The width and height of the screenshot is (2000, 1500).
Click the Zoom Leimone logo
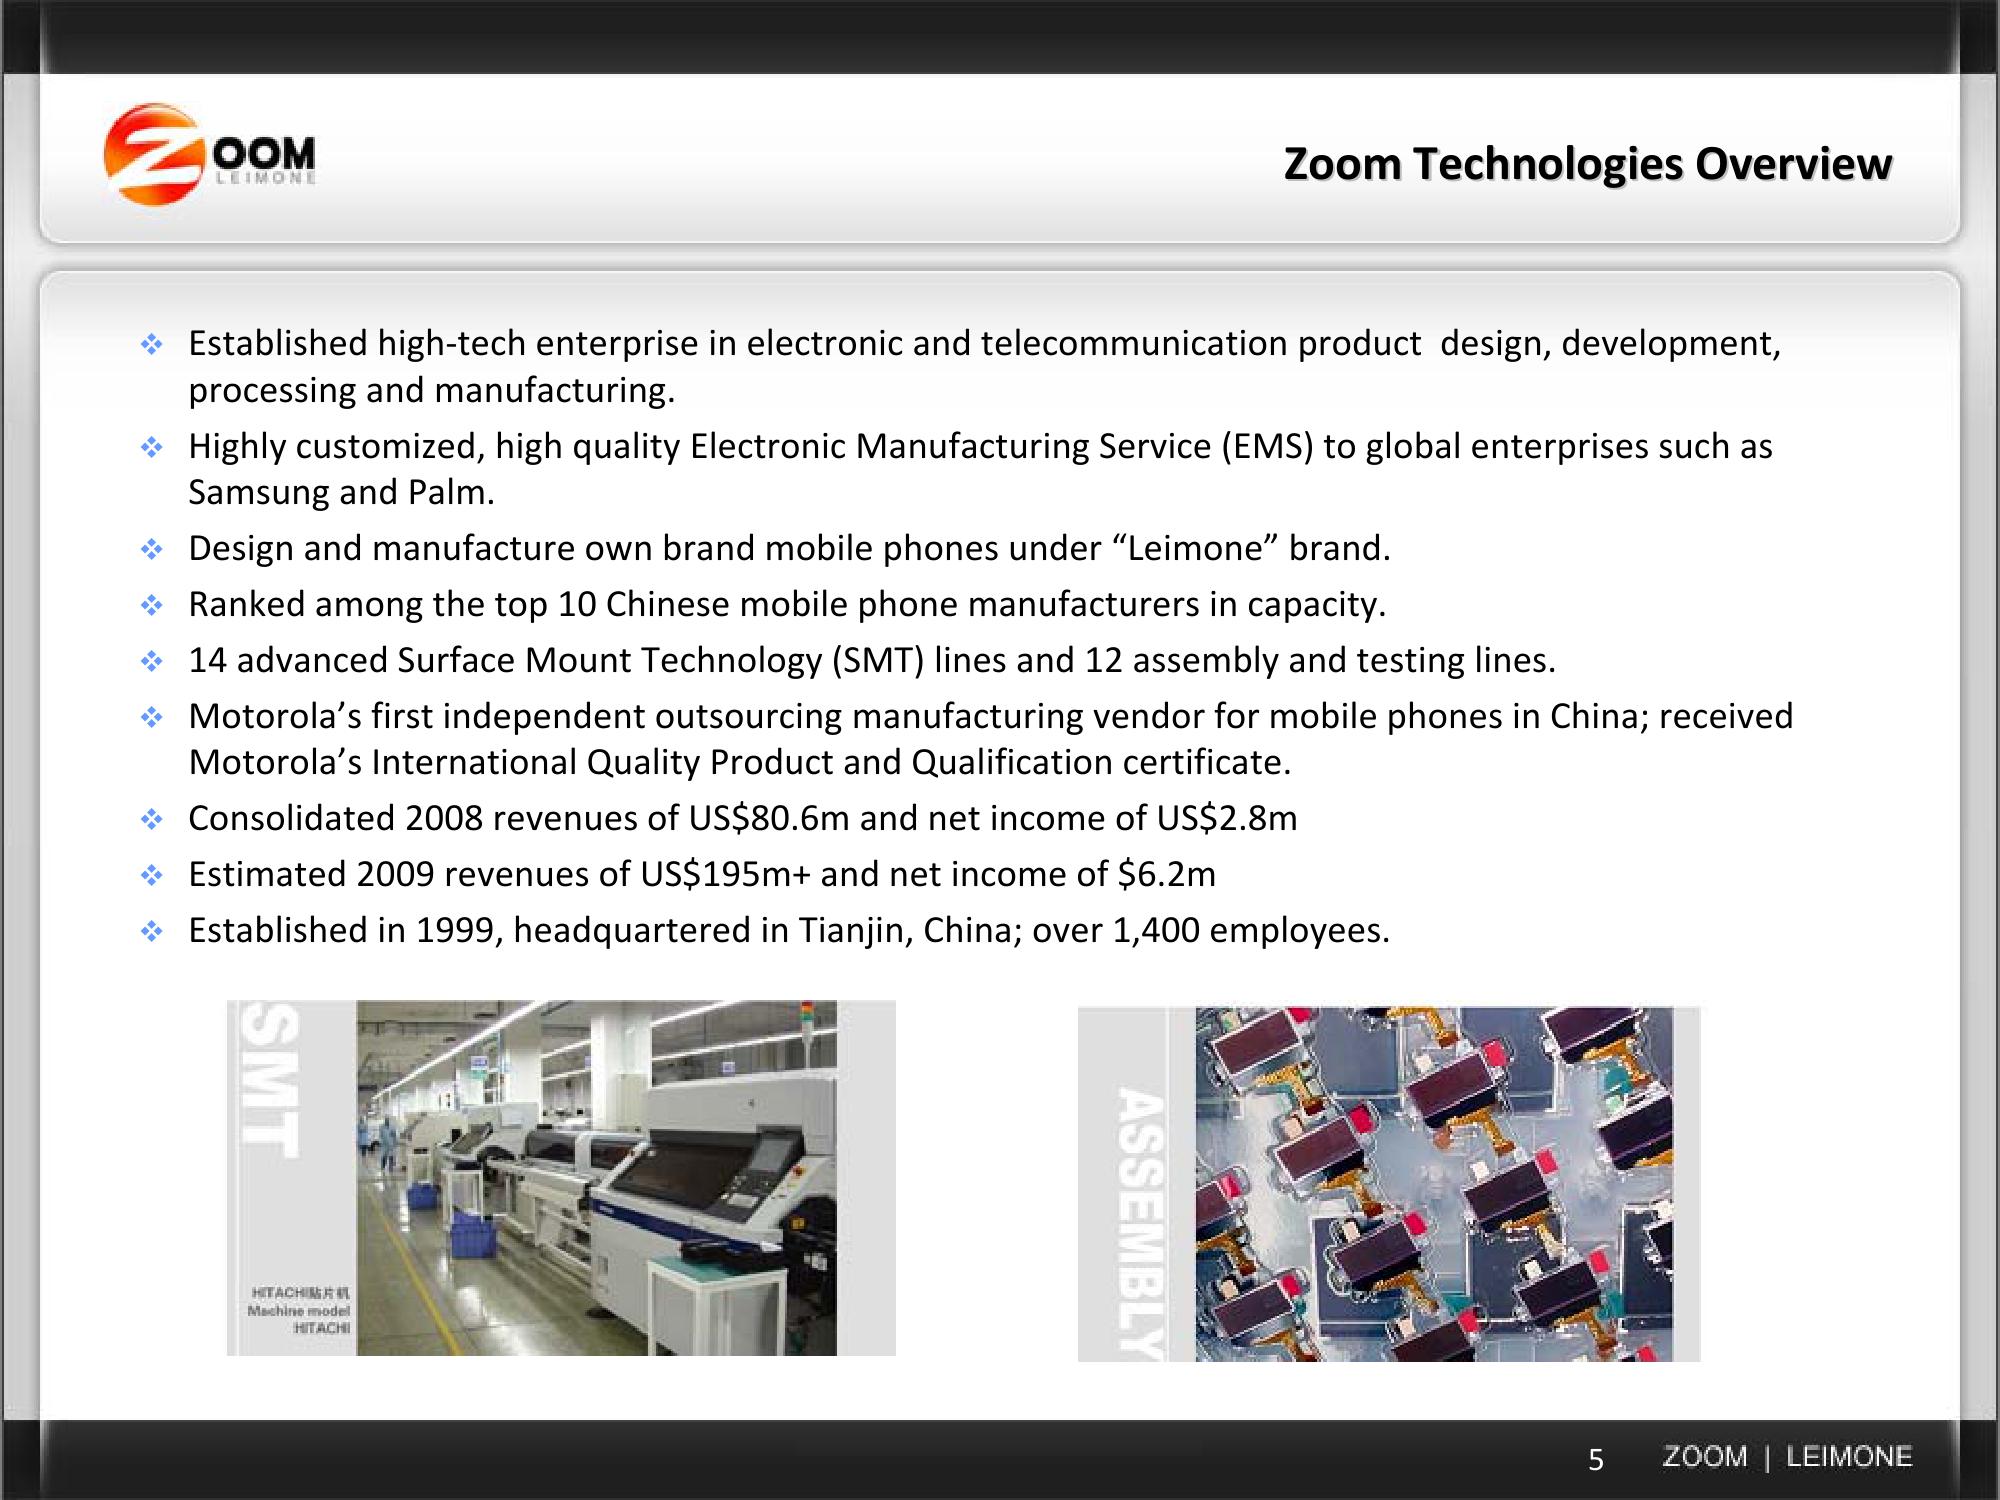click(x=210, y=154)
